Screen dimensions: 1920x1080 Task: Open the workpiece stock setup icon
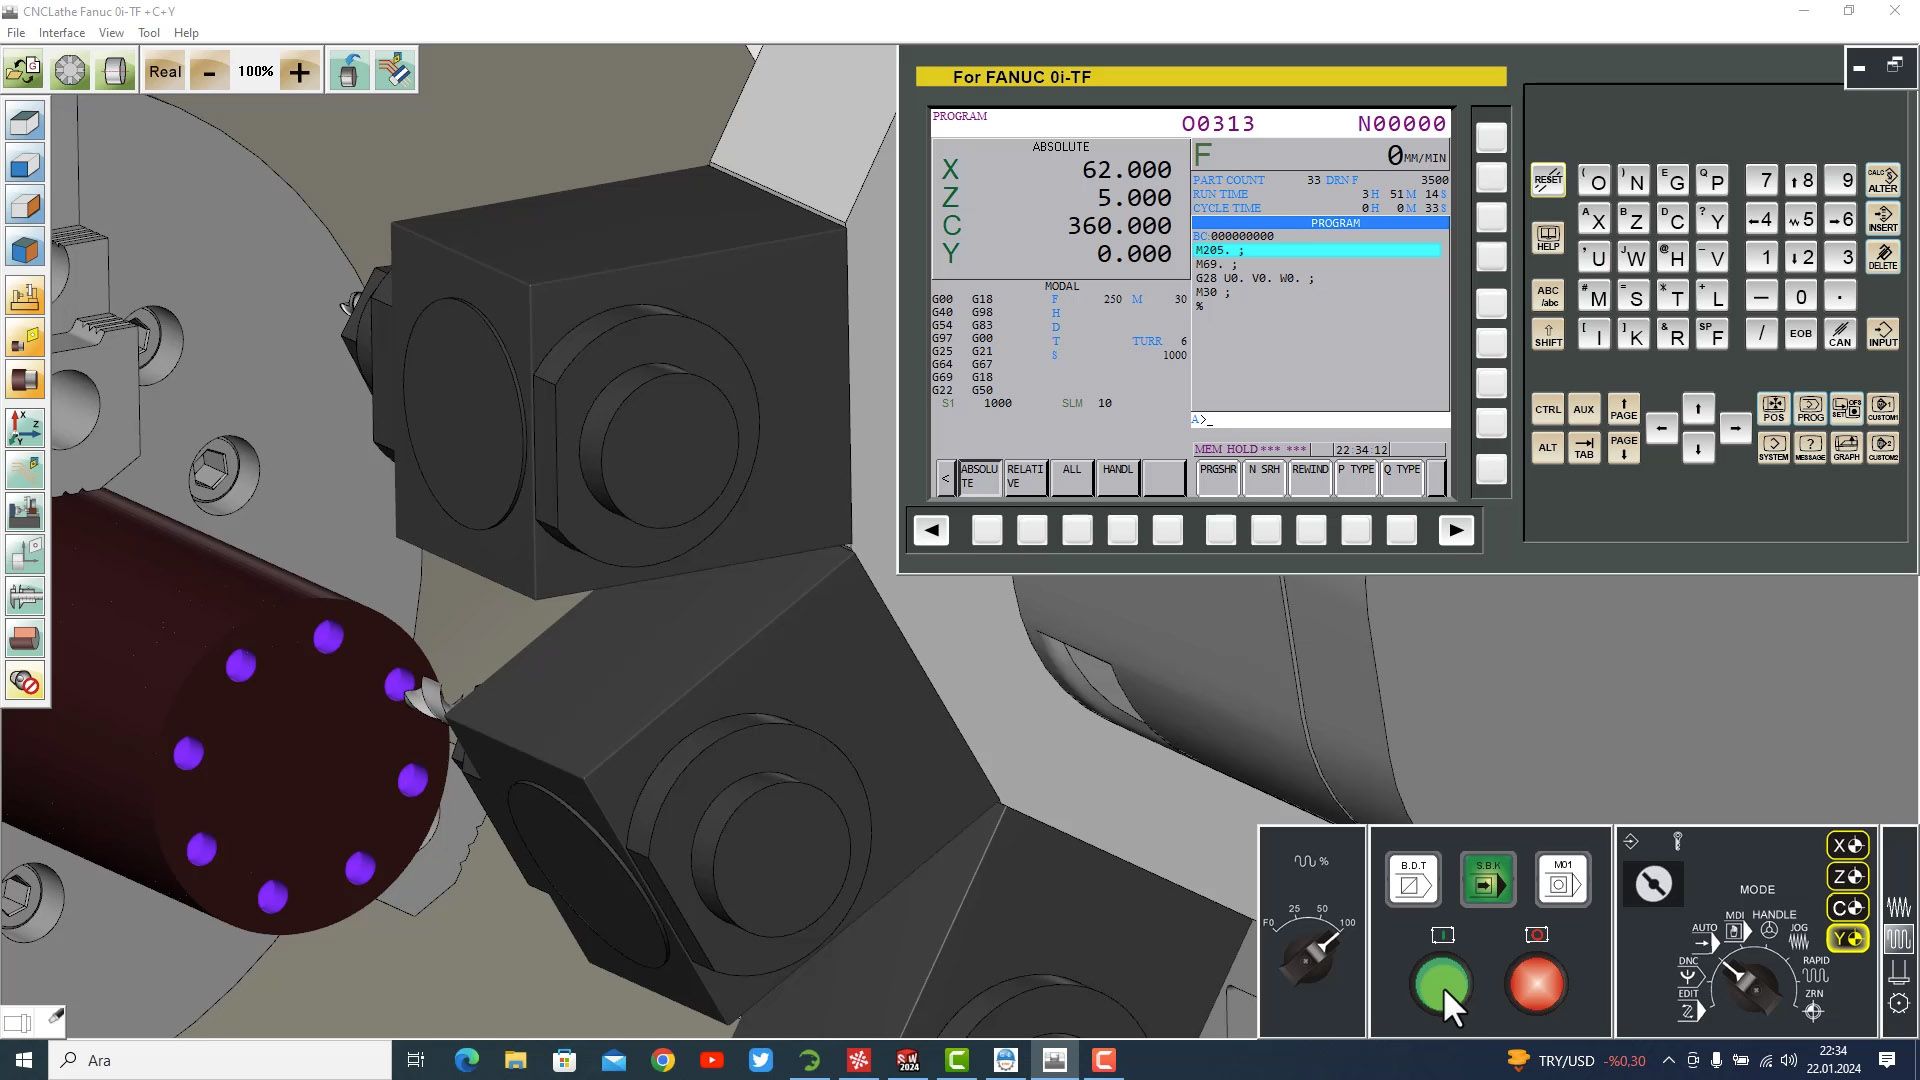click(25, 381)
